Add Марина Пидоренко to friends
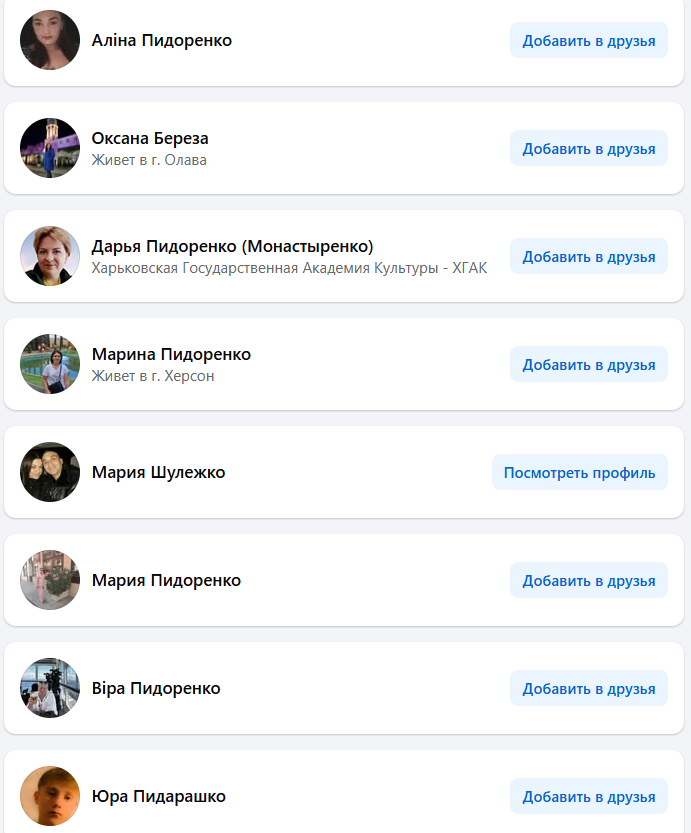691x833 pixels. coord(588,364)
